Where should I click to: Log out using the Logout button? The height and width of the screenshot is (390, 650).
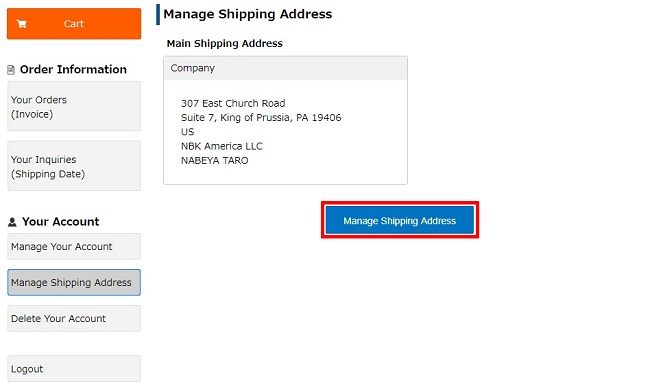(x=74, y=368)
